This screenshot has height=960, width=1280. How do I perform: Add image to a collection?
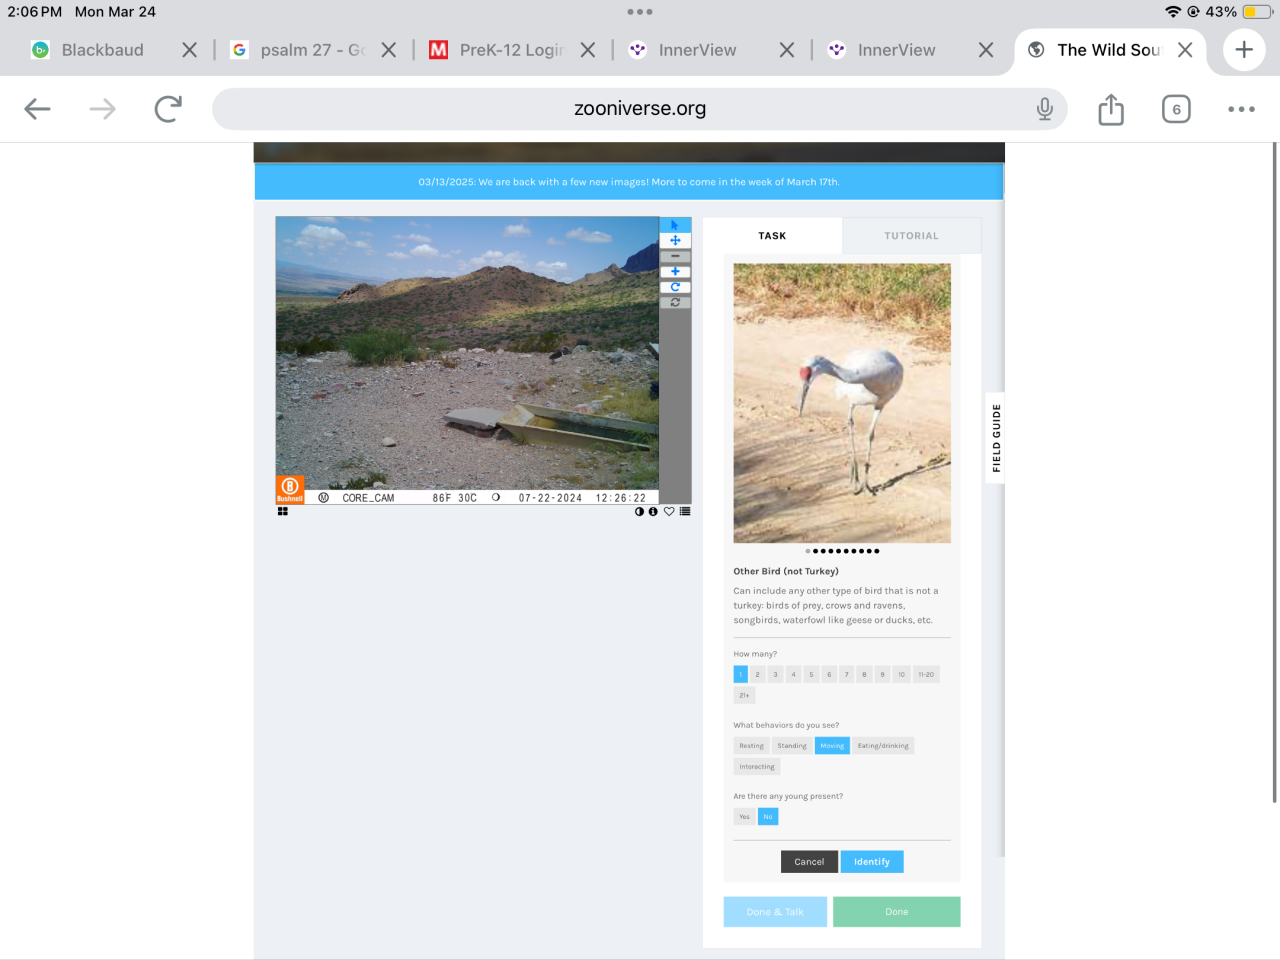pos(685,511)
